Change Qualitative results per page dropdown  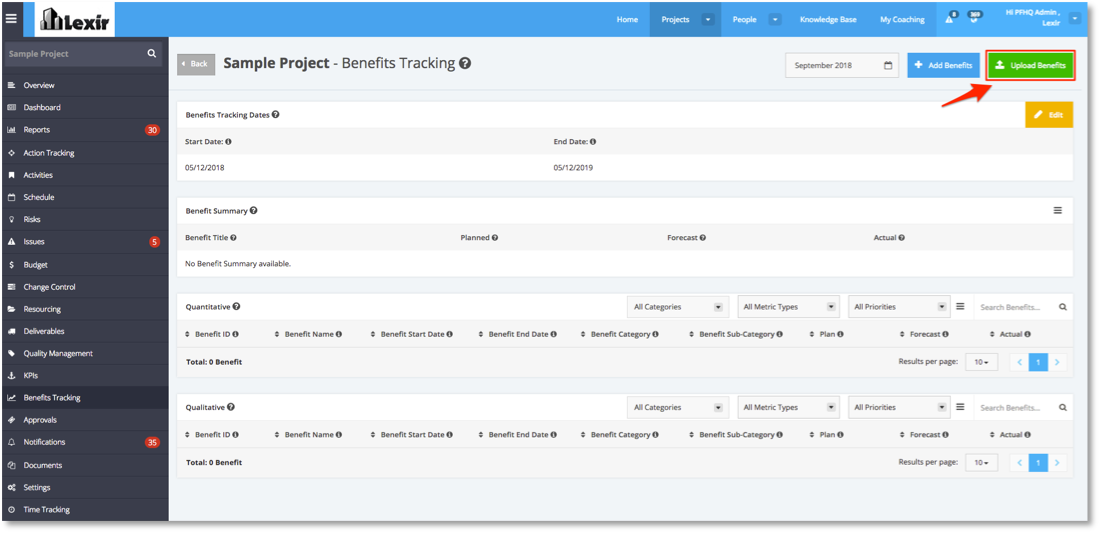point(981,463)
